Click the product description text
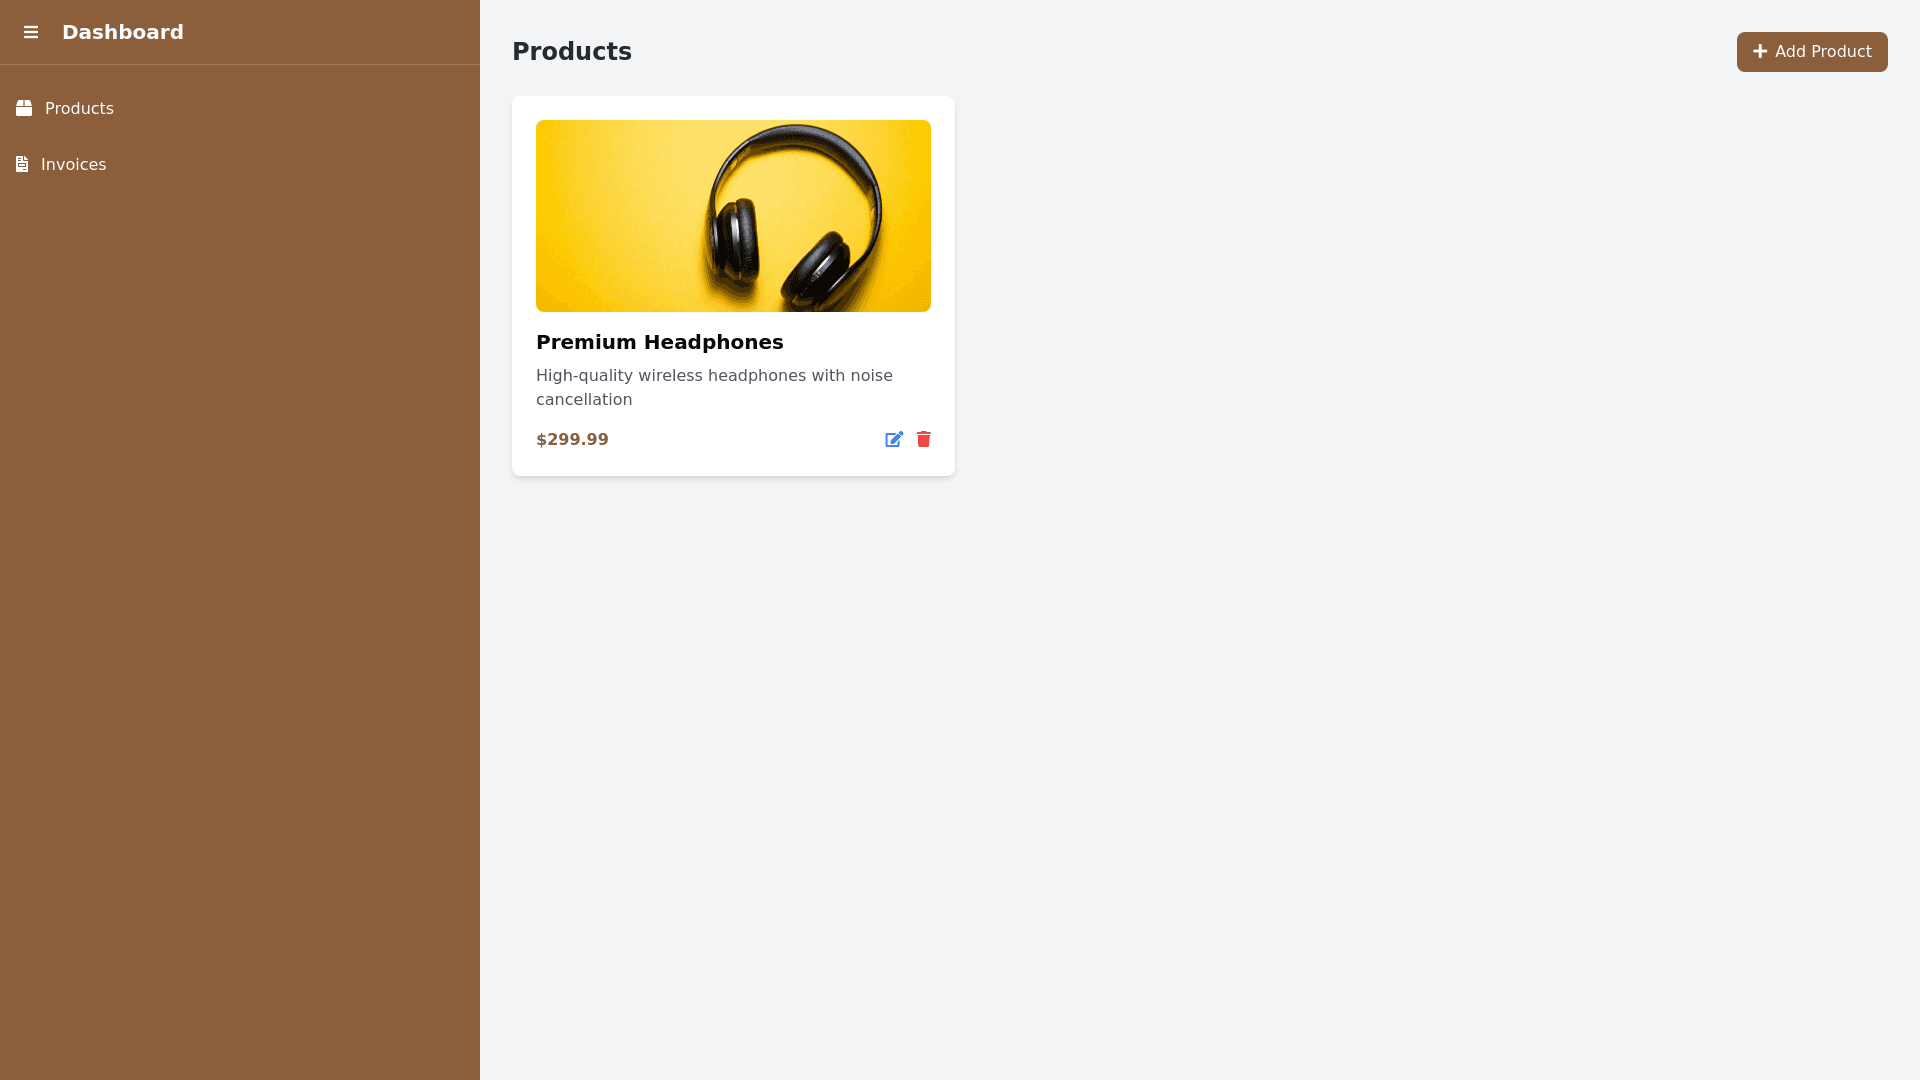The image size is (1920, 1080). point(714,387)
